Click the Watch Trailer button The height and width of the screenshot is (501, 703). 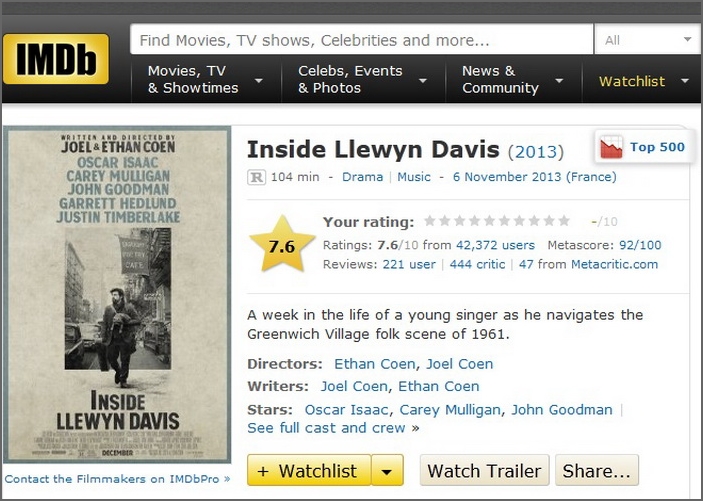click(x=485, y=470)
